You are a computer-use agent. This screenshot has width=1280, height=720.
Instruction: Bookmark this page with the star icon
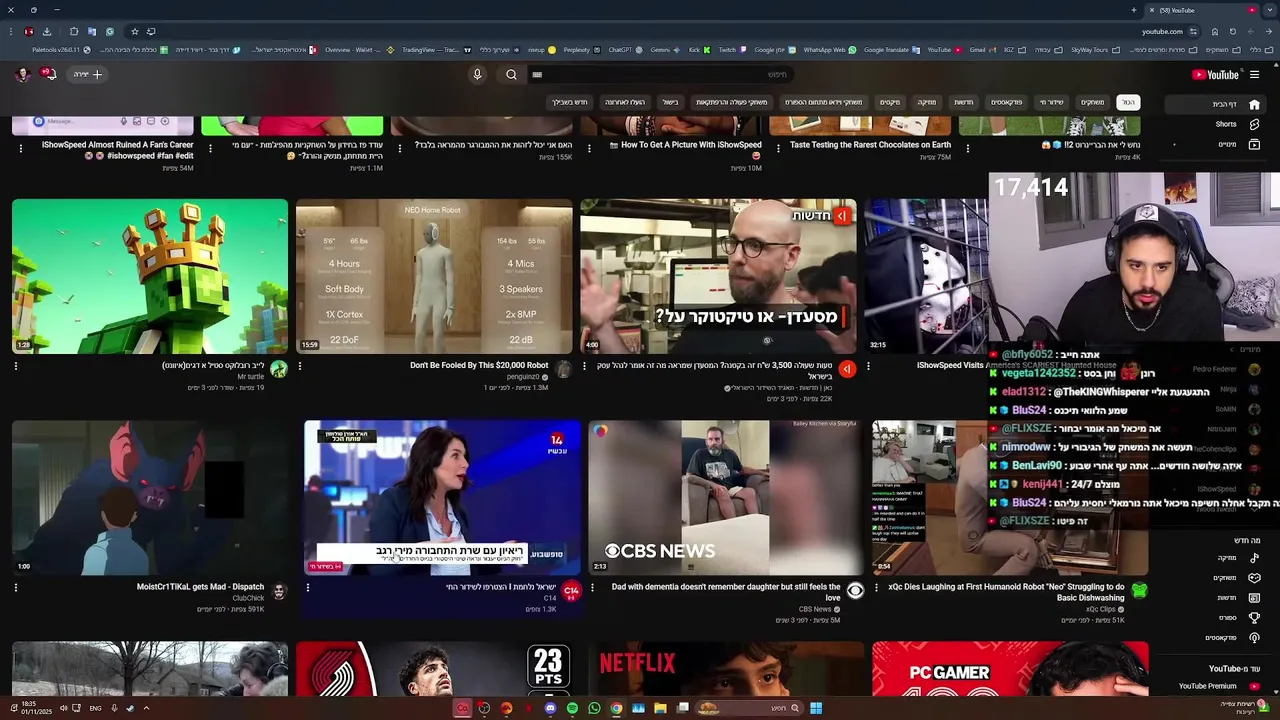135,31
